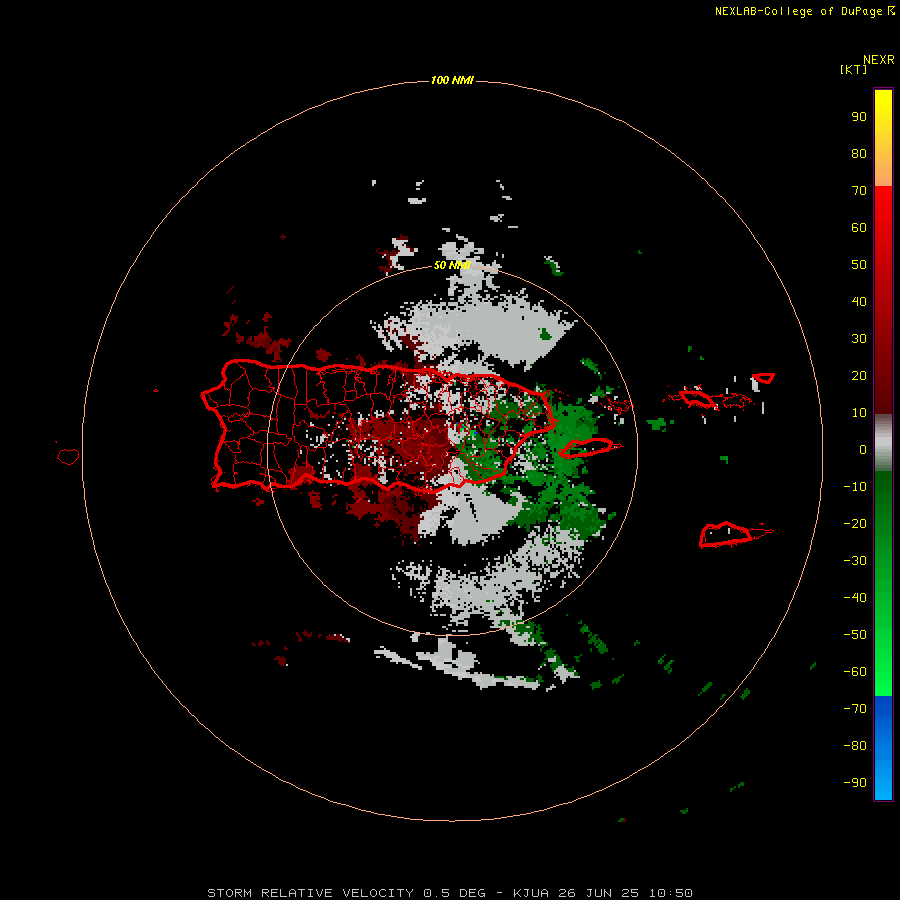Click the NEXR label above the color bar

click(x=879, y=60)
